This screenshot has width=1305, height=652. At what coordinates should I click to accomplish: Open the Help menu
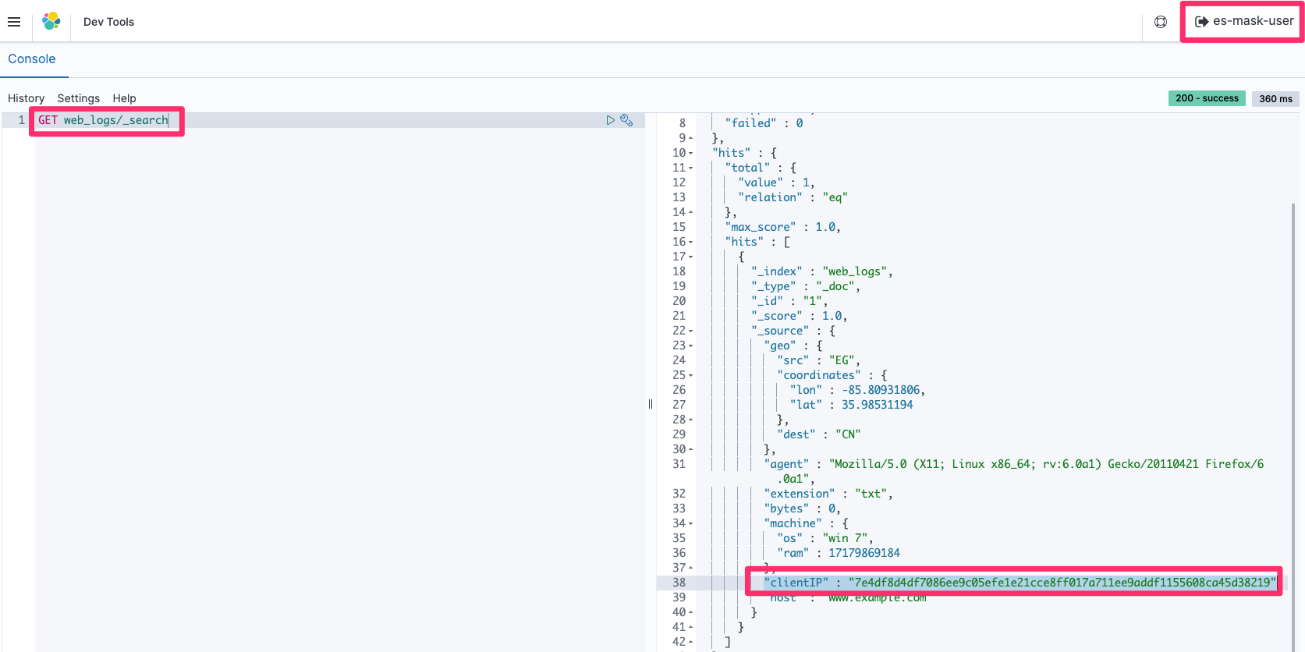[124, 98]
